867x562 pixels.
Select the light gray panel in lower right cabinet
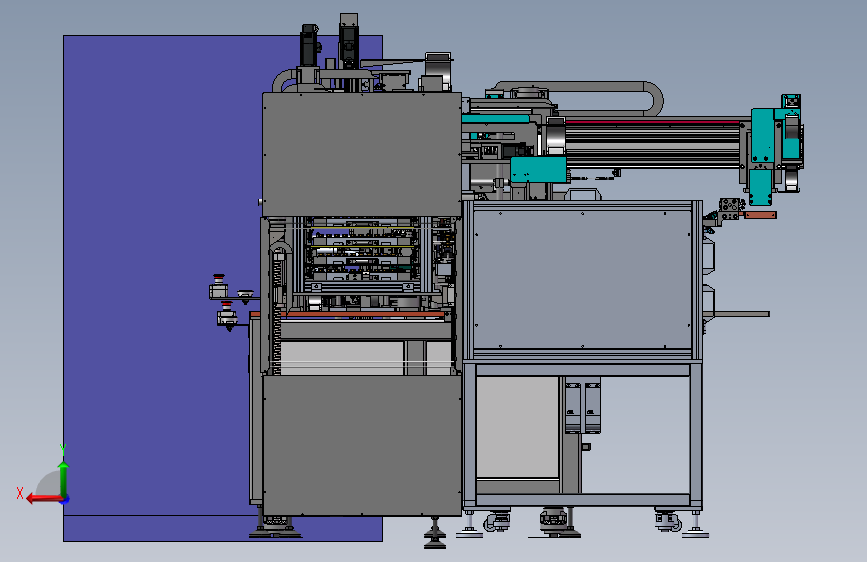(518, 427)
